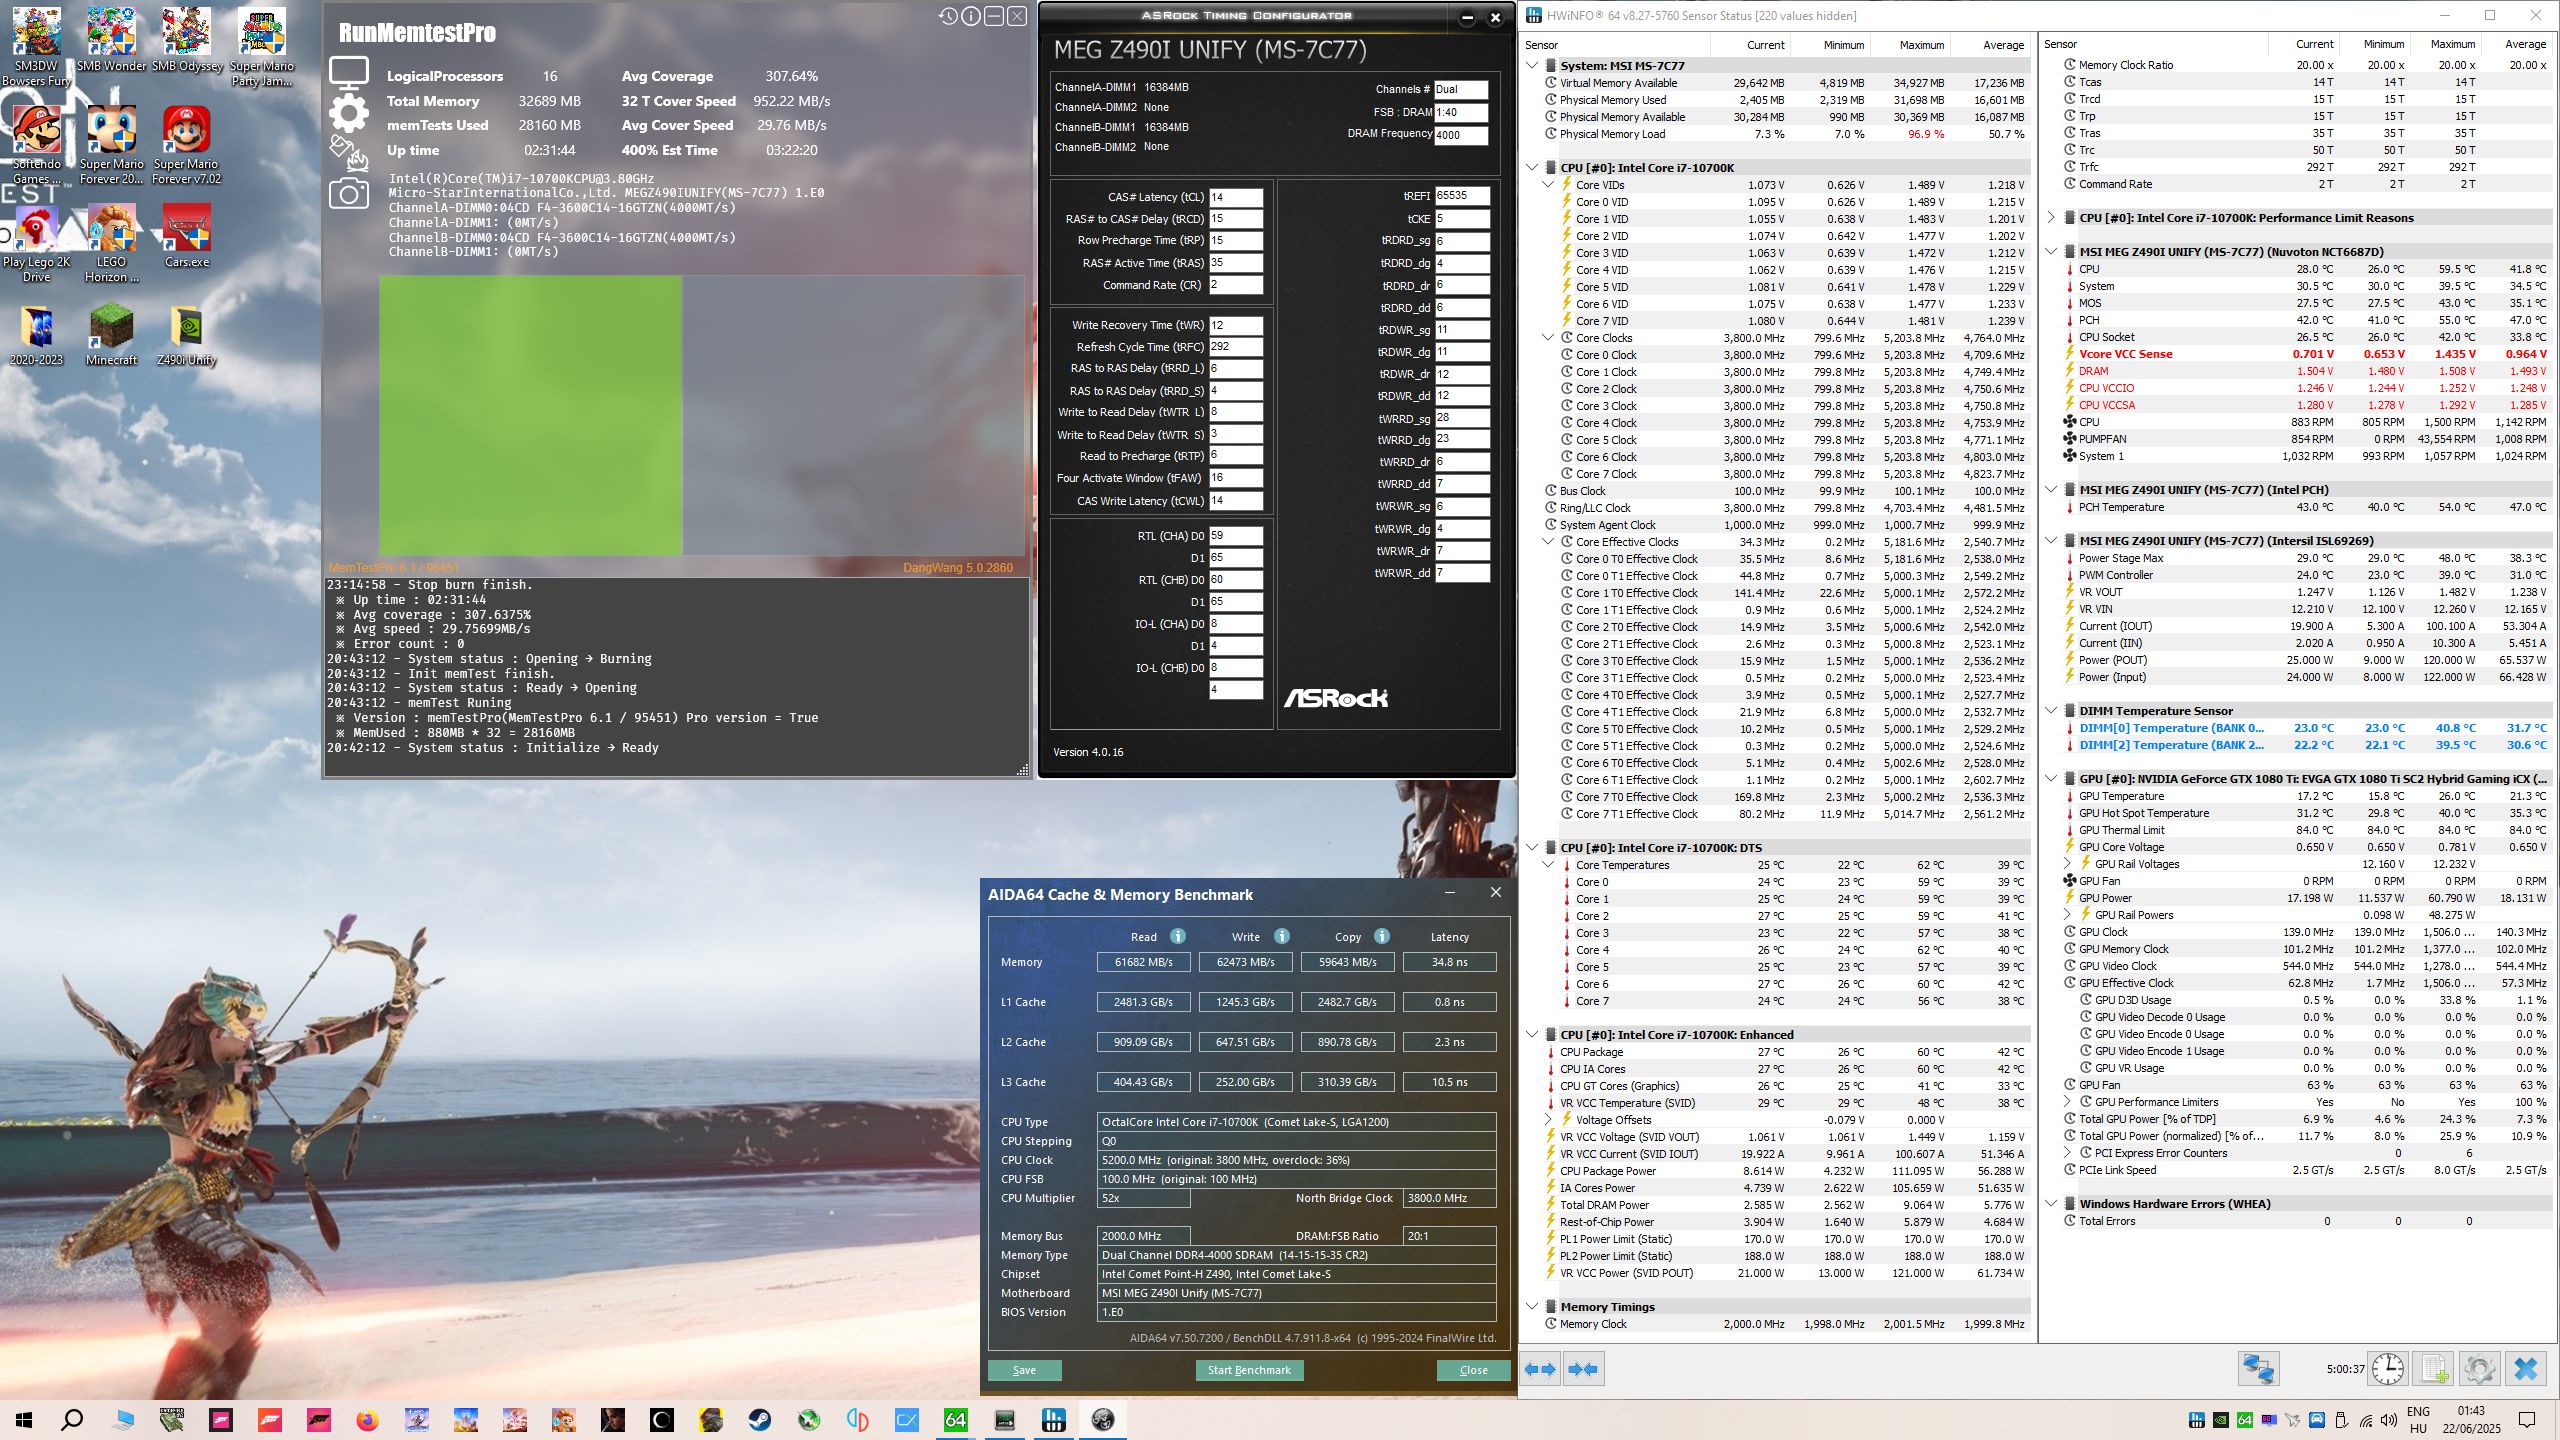Image resolution: width=2560 pixels, height=1440 pixels.
Task: Expand PCI Express Error Counters row
Action: click(2068, 1153)
